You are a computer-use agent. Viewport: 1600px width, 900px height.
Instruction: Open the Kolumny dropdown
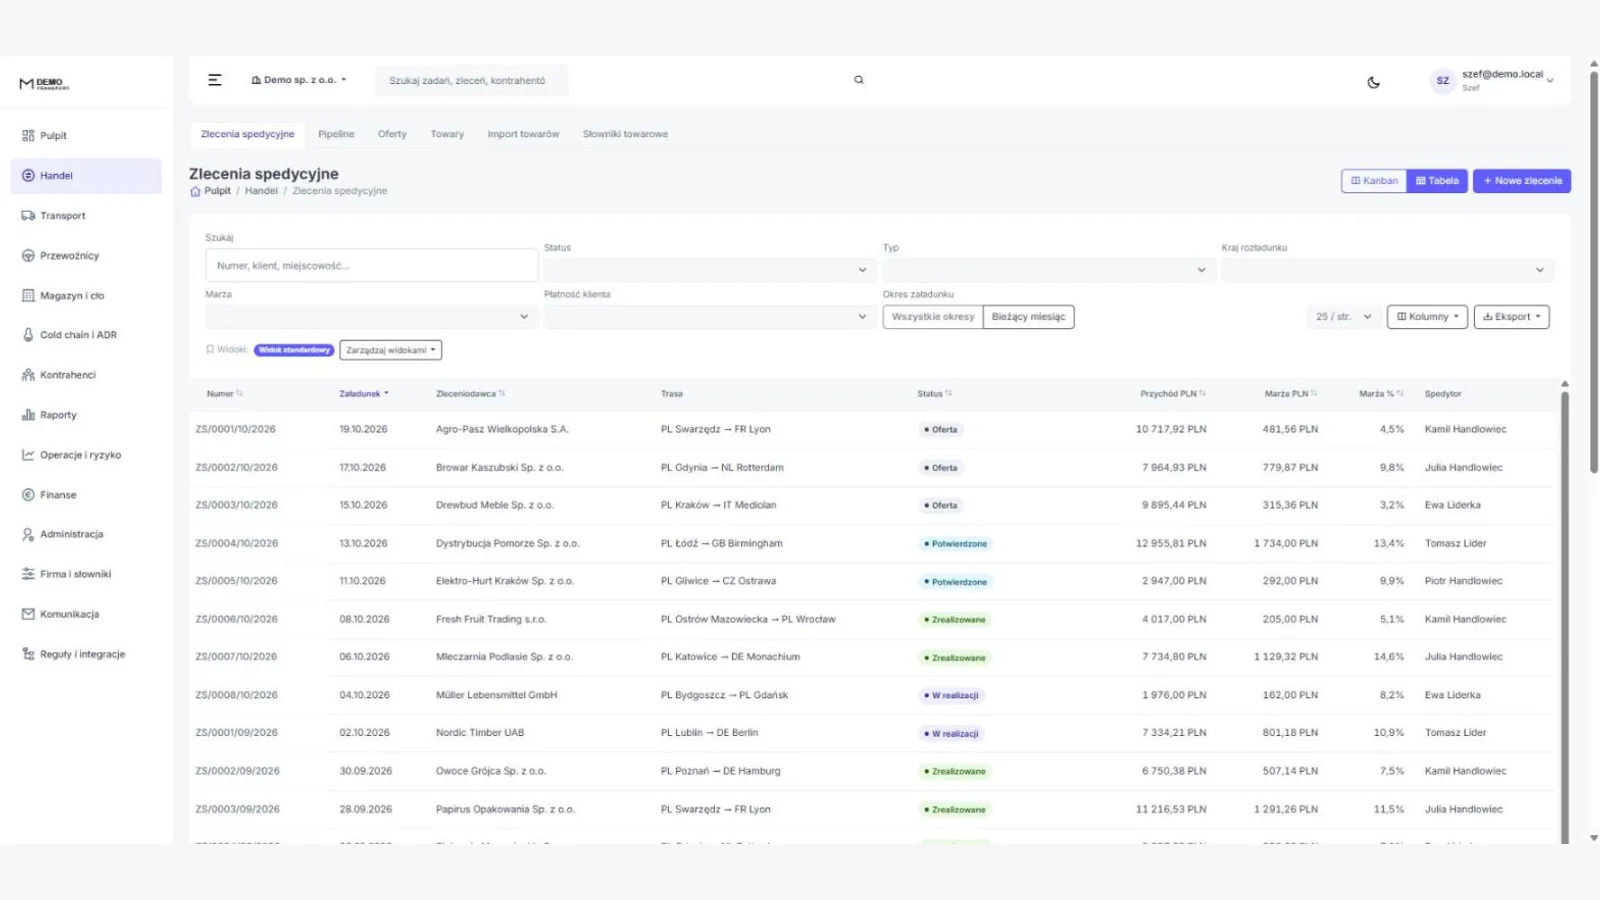1427,317
